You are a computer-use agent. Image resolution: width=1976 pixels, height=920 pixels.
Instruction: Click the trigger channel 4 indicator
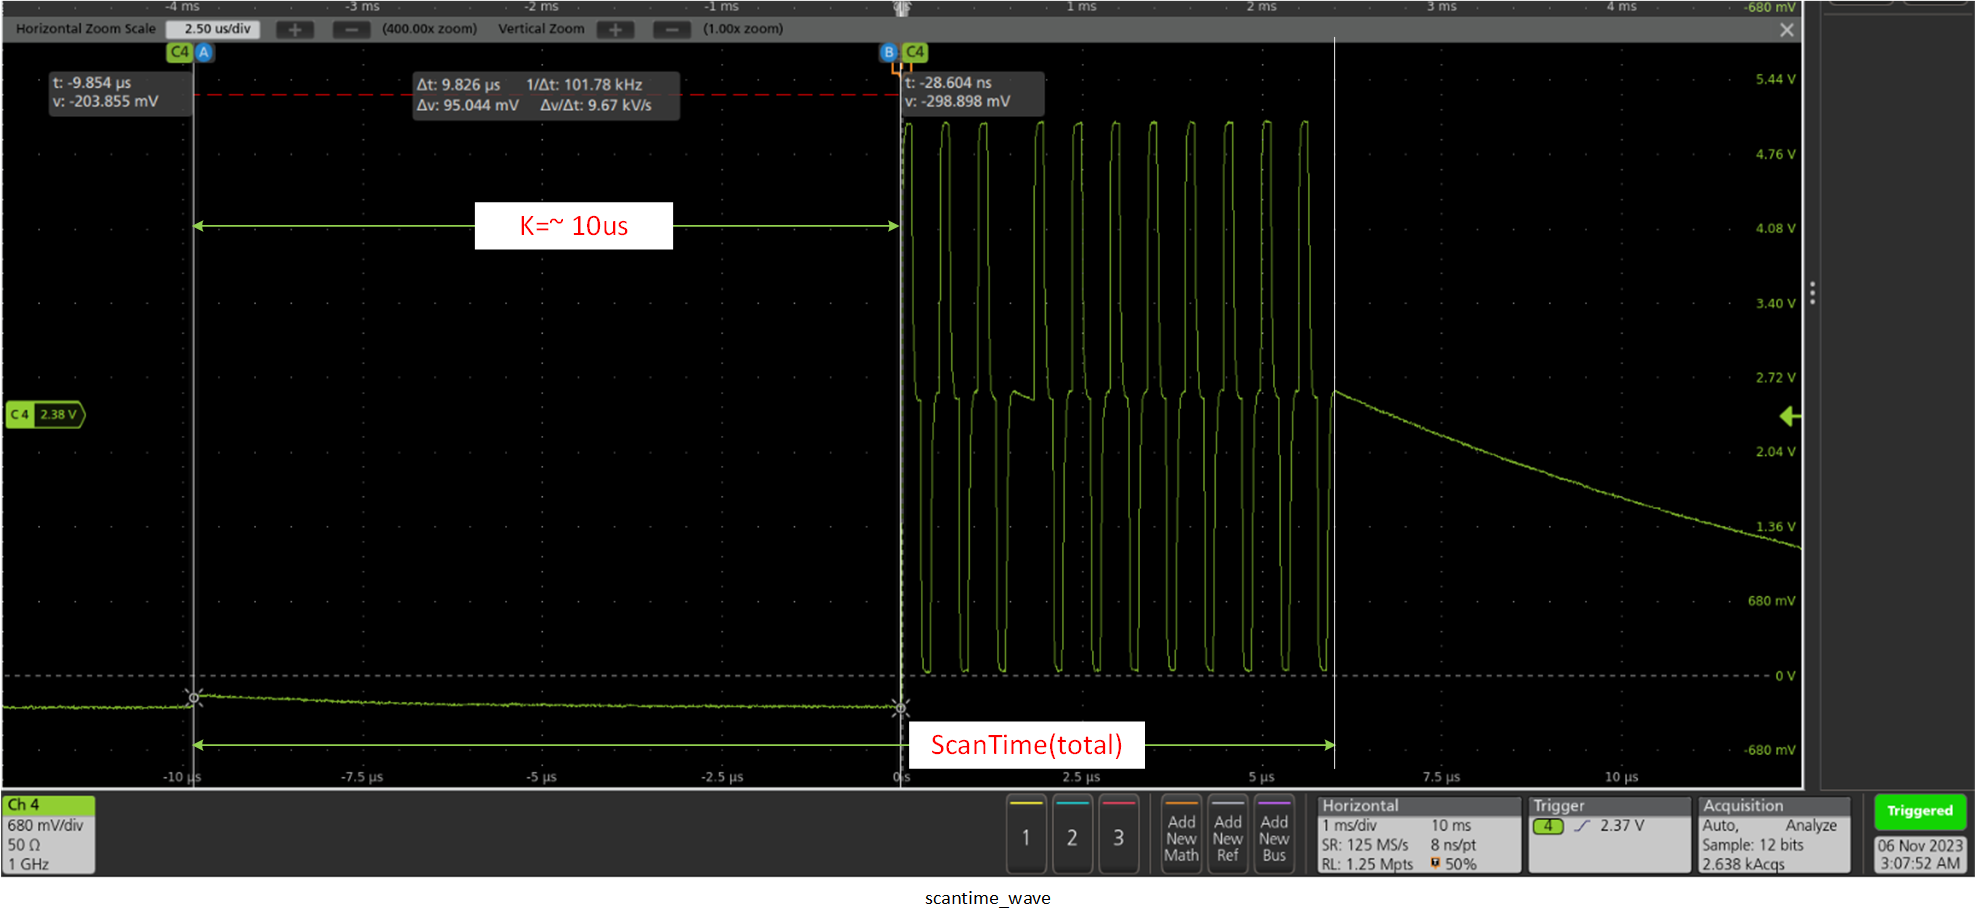click(1548, 826)
